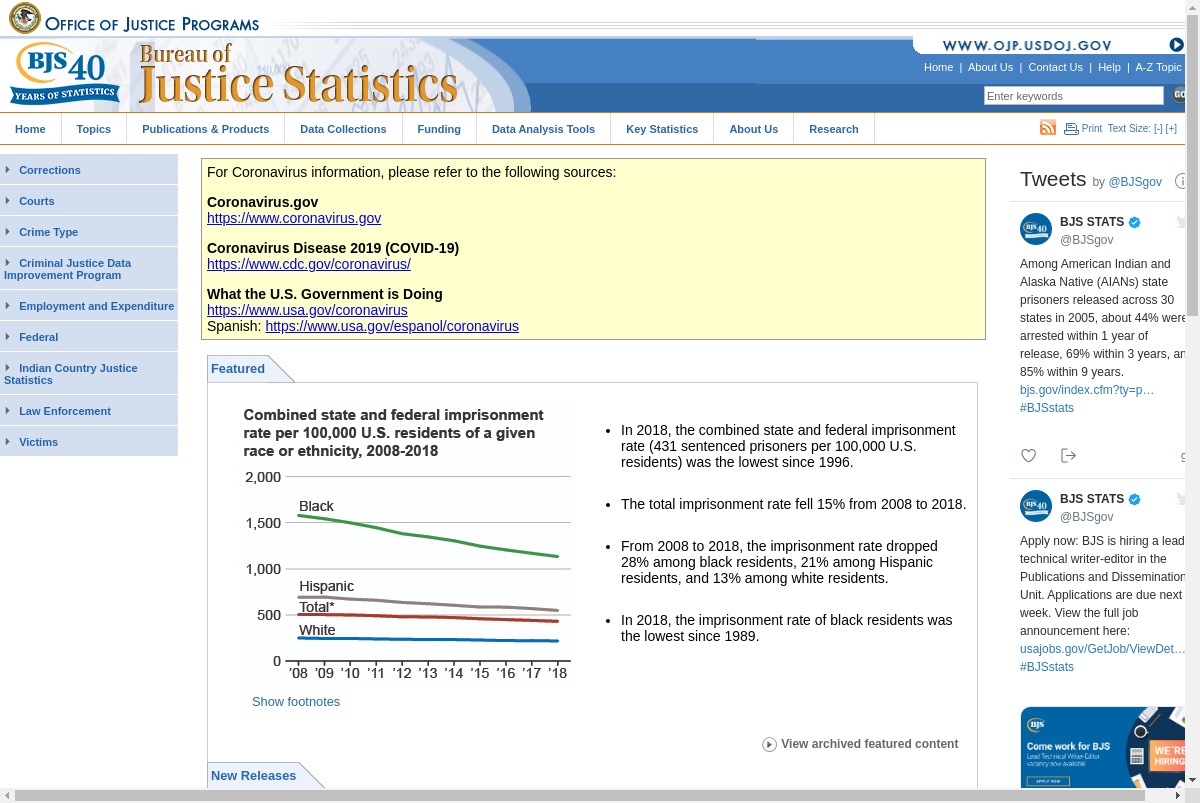Click the Department of Justice seal
This screenshot has height=803, width=1200.
tap(24, 18)
